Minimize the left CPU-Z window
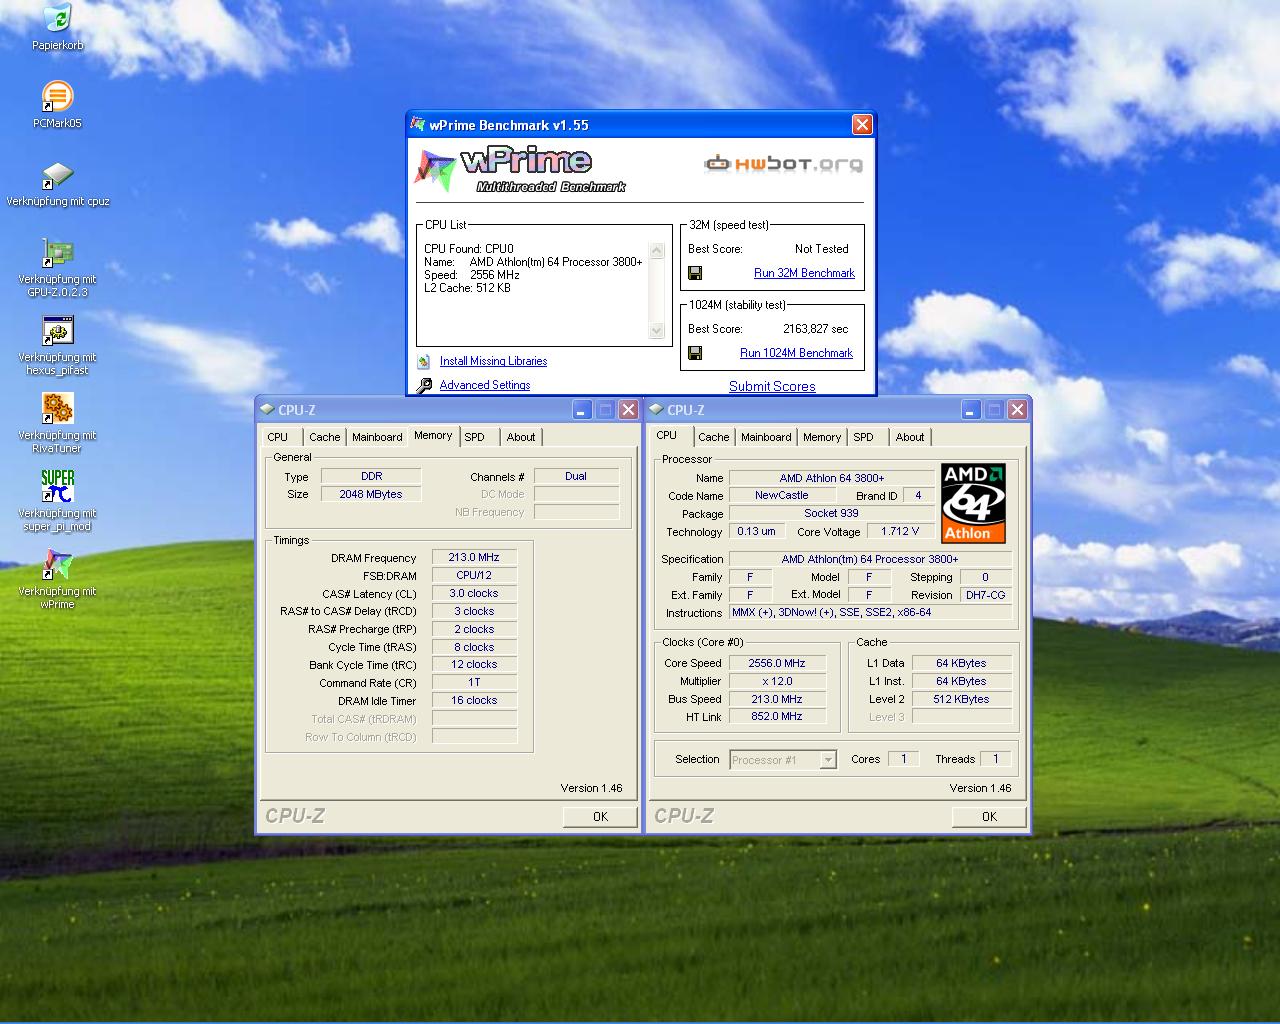Viewport: 1280px width, 1024px height. [x=583, y=410]
